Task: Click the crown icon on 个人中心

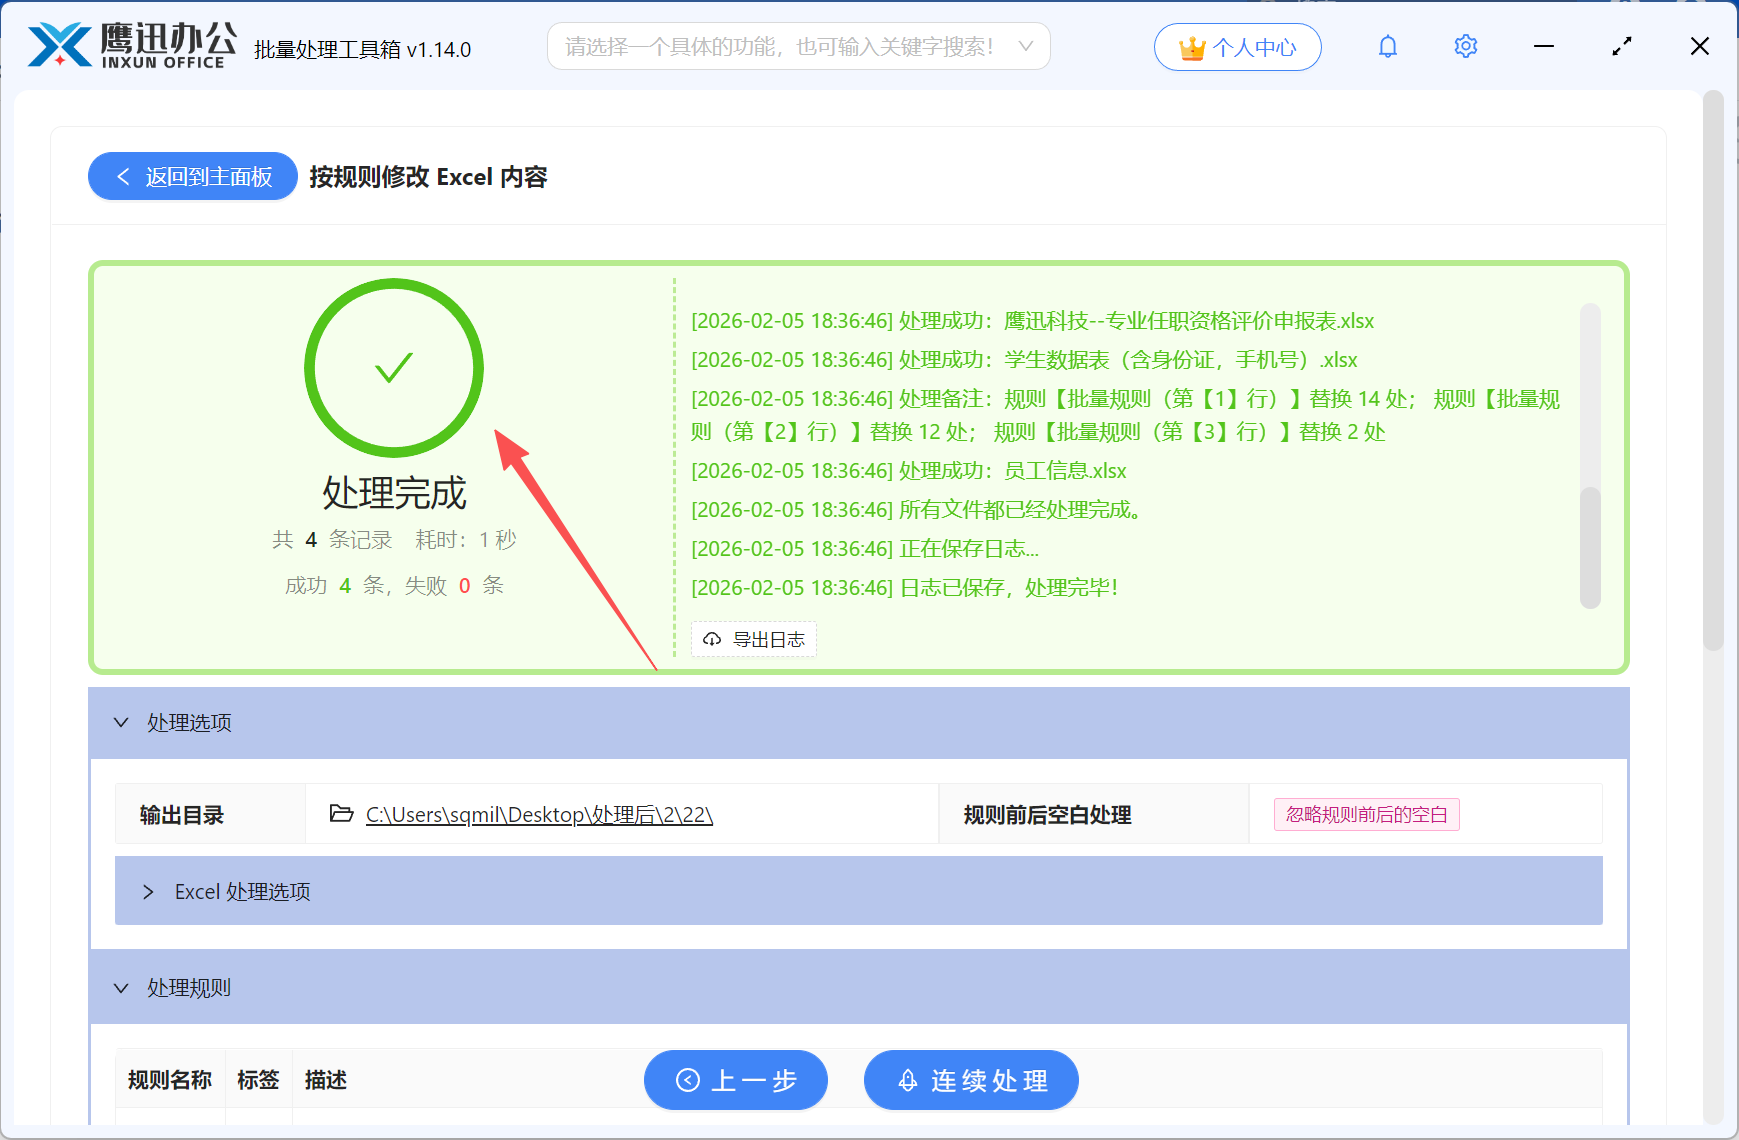Action: click(x=1191, y=45)
